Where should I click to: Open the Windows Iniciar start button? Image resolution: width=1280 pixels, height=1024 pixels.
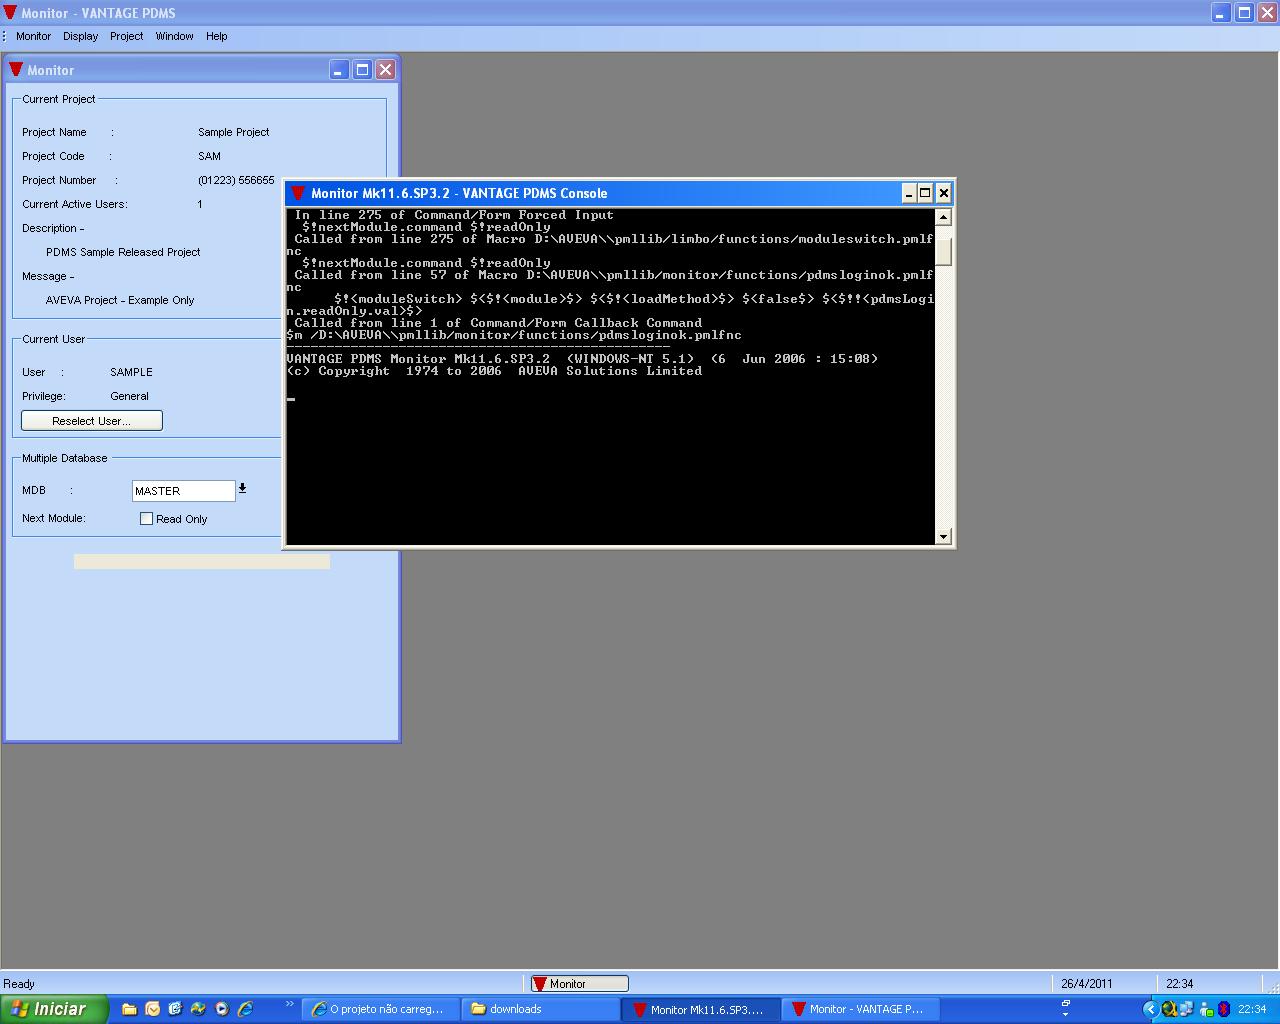tap(54, 1009)
